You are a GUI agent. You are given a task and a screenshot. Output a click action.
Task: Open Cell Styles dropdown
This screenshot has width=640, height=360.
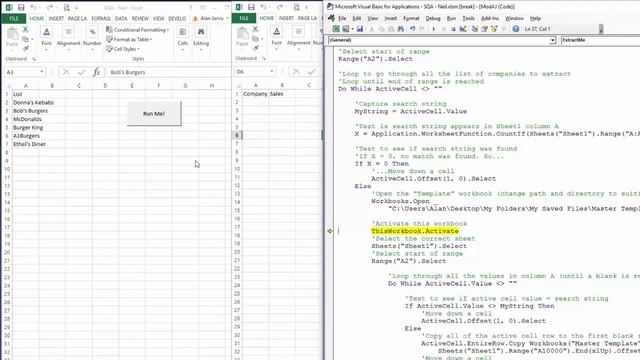tap(123, 49)
